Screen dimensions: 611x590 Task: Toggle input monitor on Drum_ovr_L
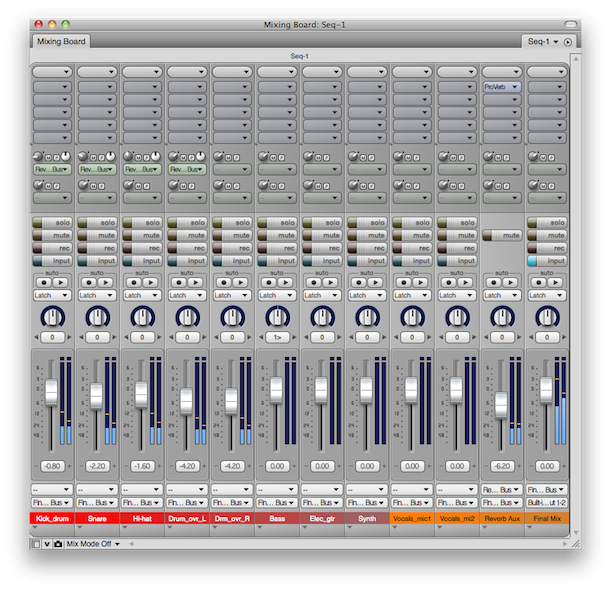click(x=187, y=261)
